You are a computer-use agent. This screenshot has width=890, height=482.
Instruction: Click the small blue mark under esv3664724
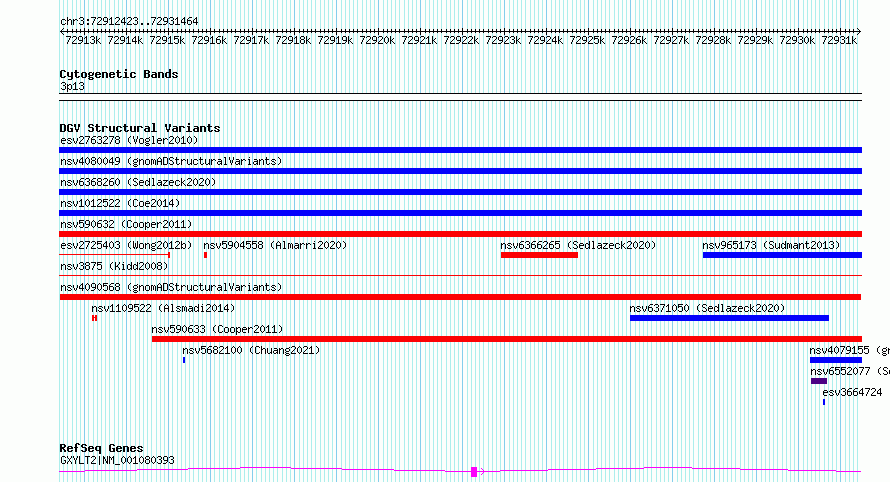[824, 402]
